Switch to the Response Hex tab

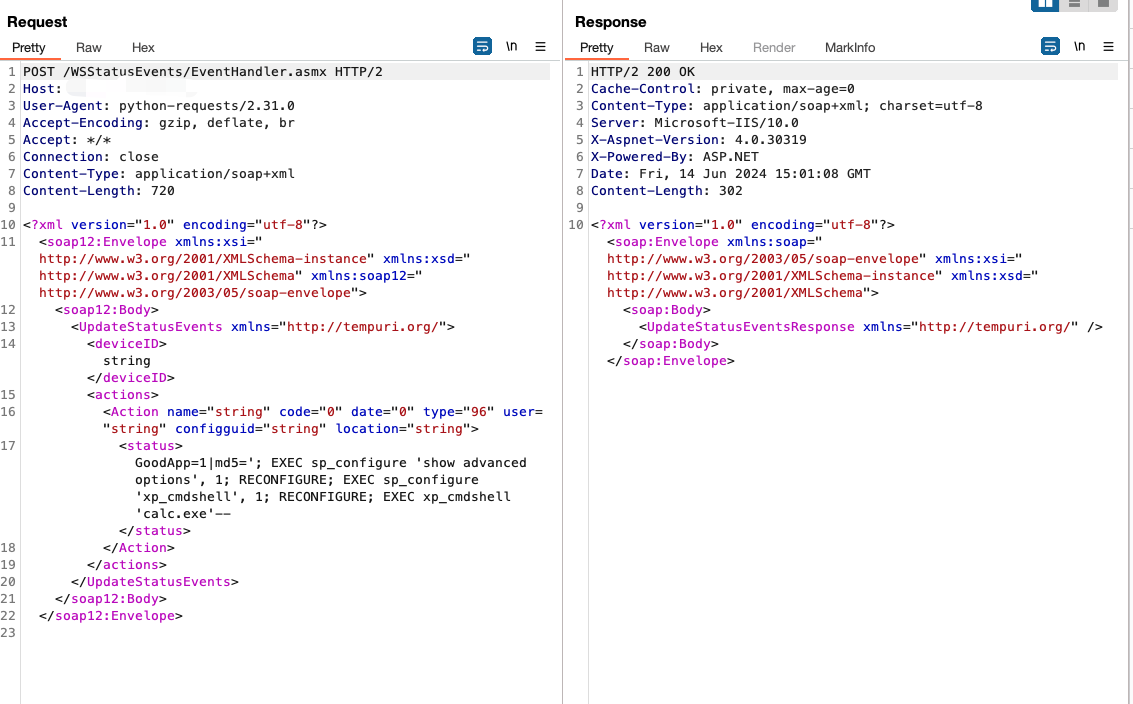[711, 48]
